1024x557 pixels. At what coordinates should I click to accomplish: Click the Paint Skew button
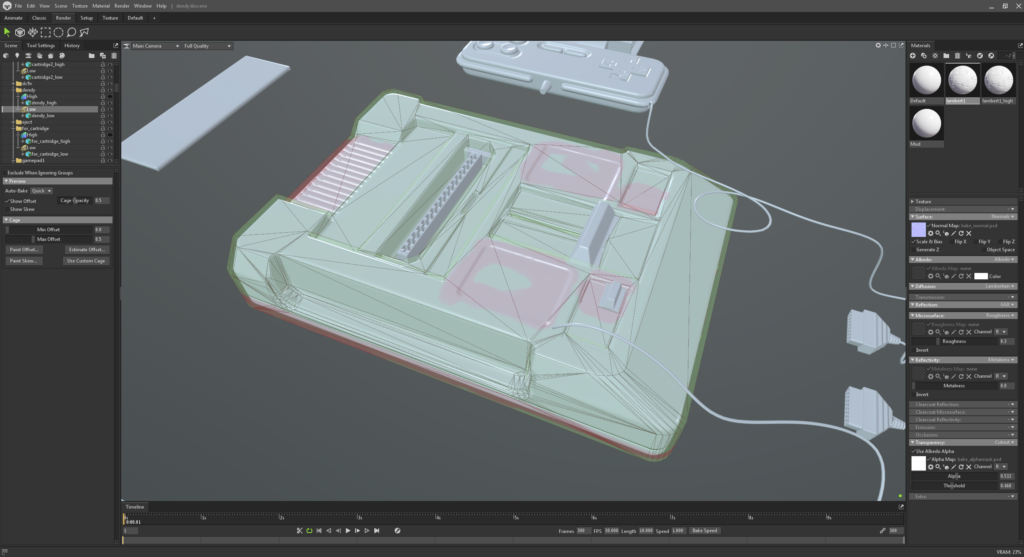(x=24, y=261)
